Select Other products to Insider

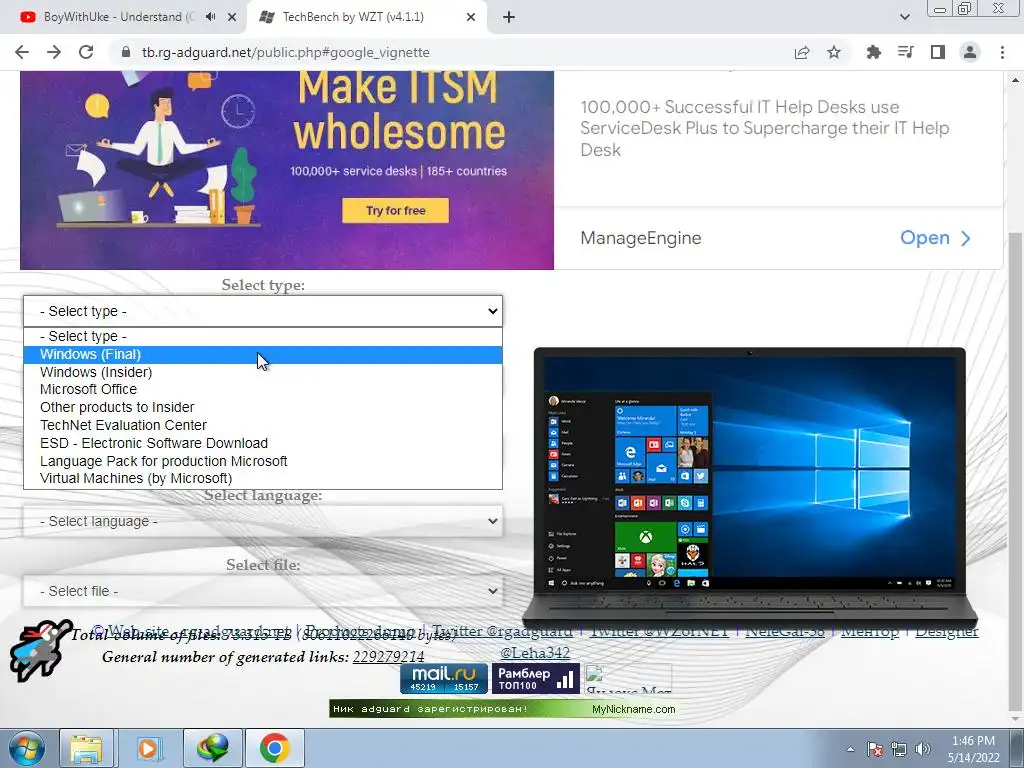tap(263, 408)
